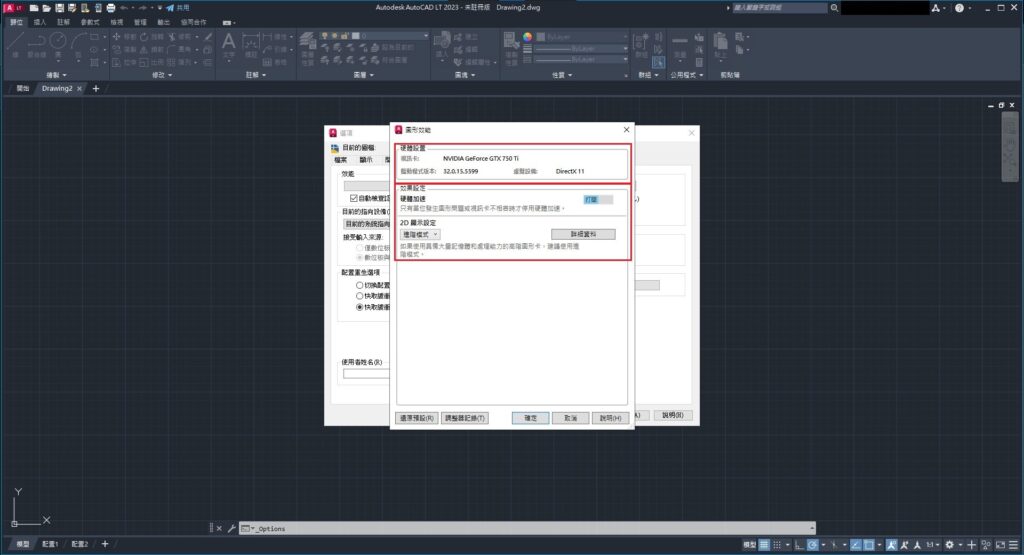Click the customization gear icon in status bar
1024x555 pixels.
949,544
